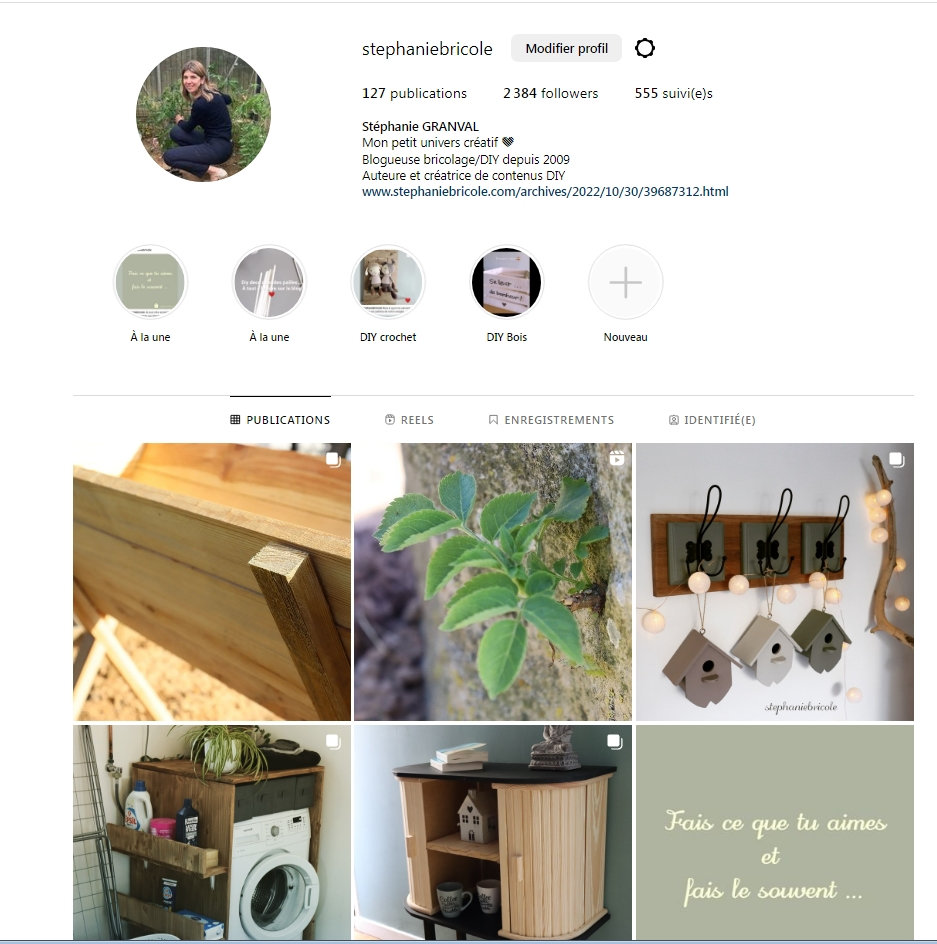Add a new highlight with plus icon

click(625, 282)
